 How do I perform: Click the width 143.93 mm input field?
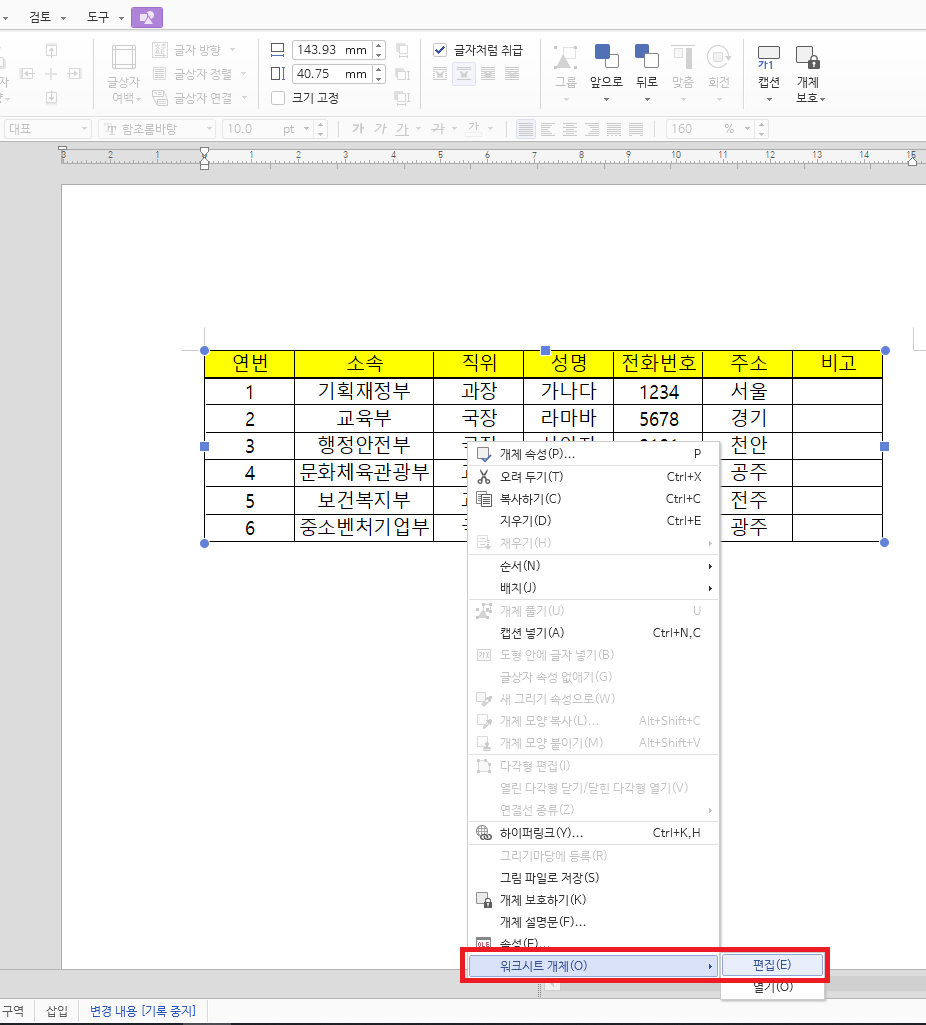click(x=332, y=50)
